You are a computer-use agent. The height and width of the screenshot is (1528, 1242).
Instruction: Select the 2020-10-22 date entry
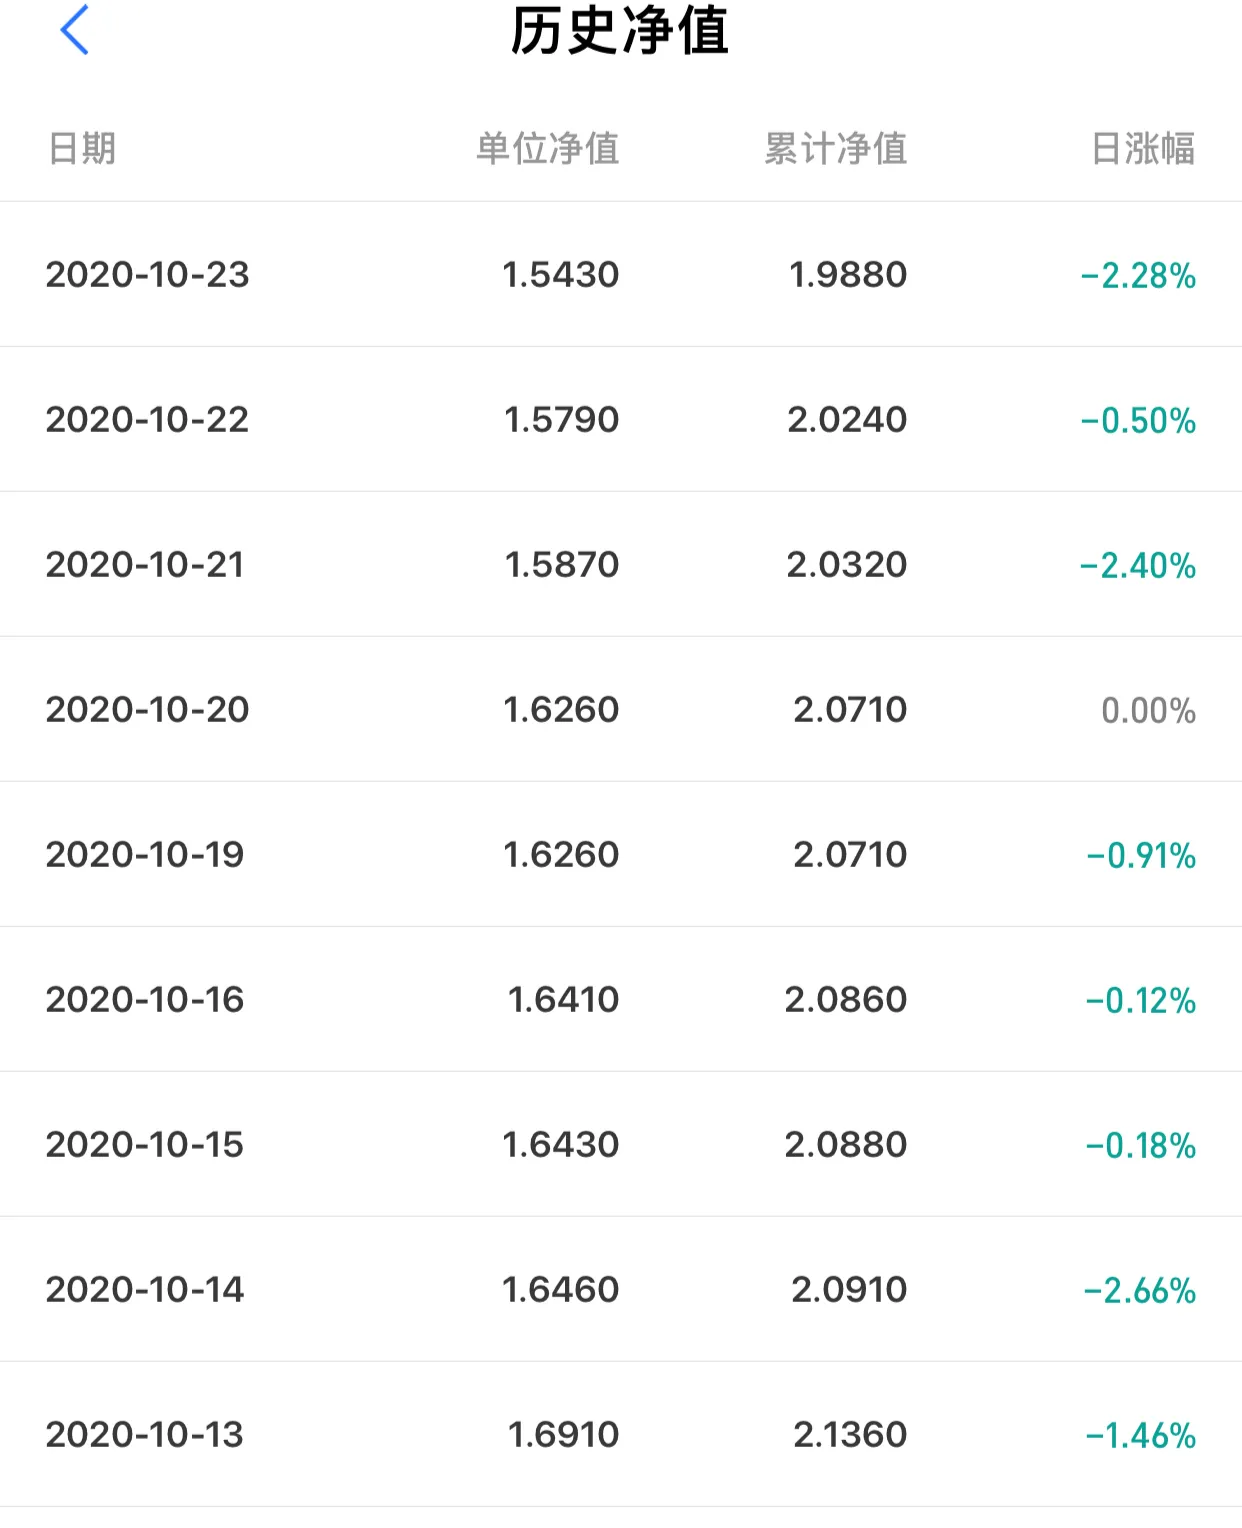point(147,419)
